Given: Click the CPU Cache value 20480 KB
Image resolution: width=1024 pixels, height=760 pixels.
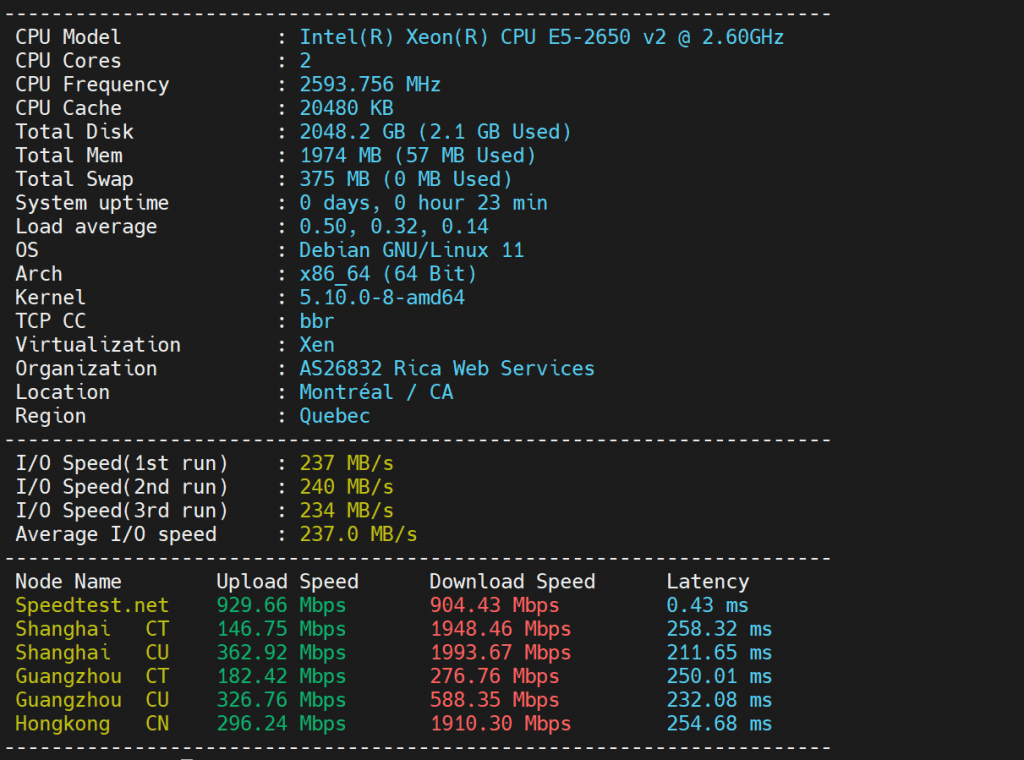Looking at the screenshot, I should (346, 108).
